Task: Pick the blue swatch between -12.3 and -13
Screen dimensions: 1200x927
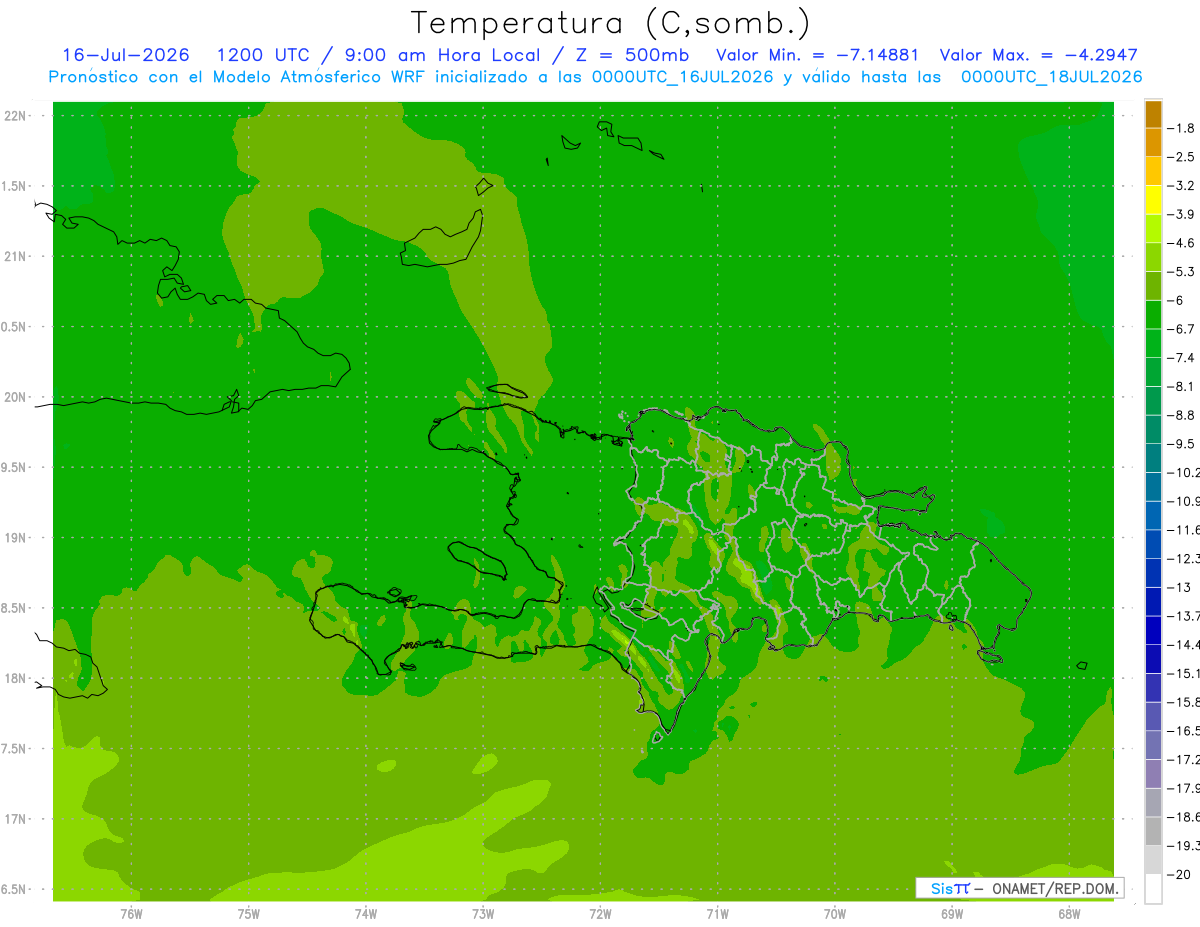Action: [1153, 573]
